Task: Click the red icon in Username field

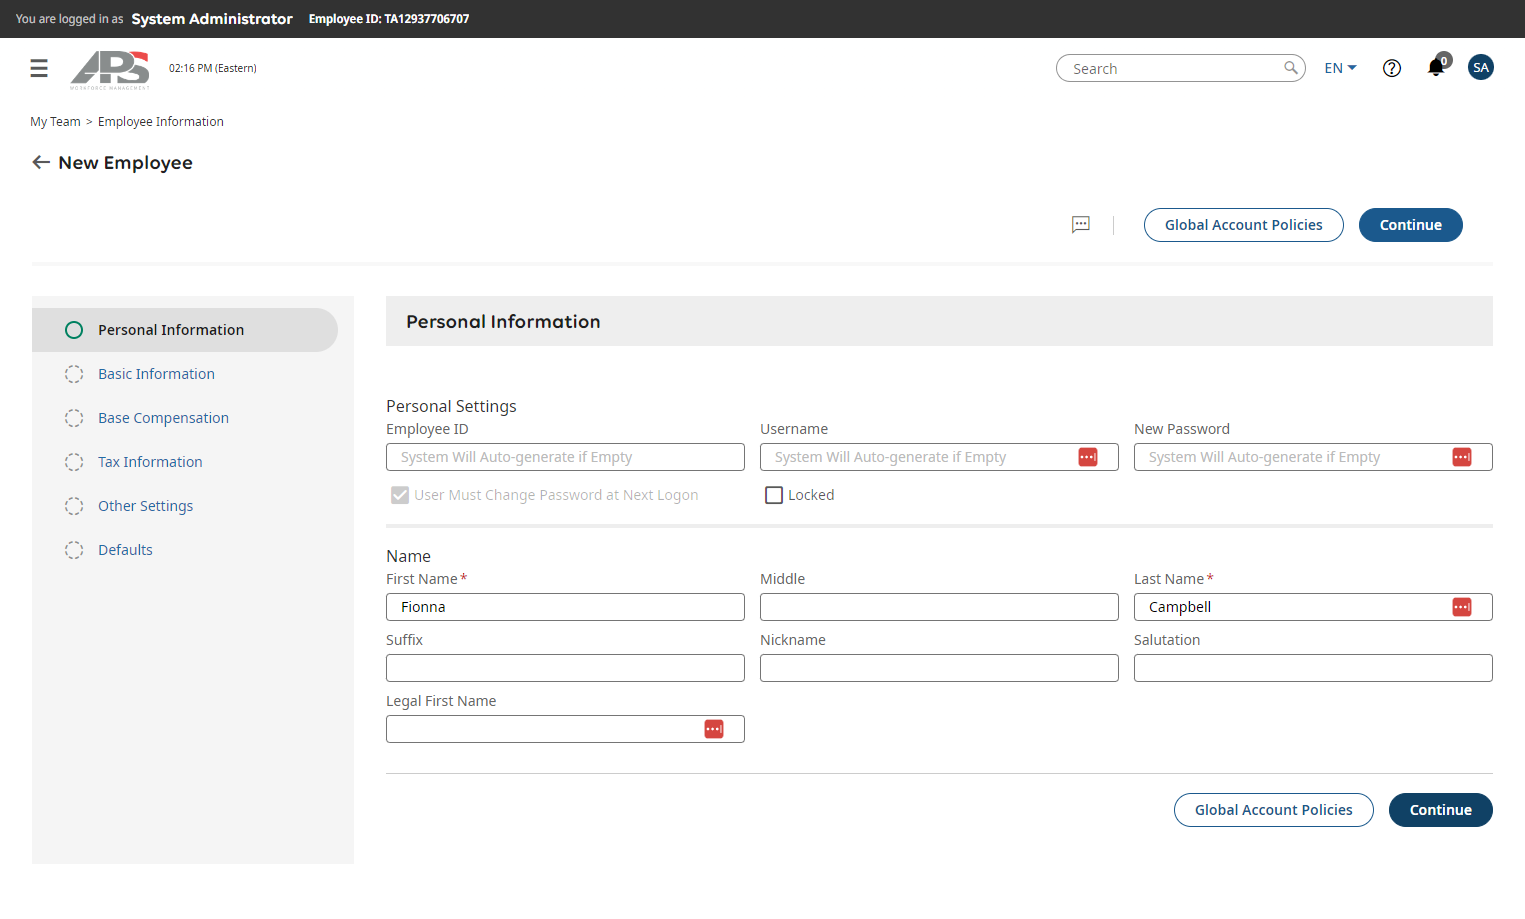Action: tap(1088, 457)
